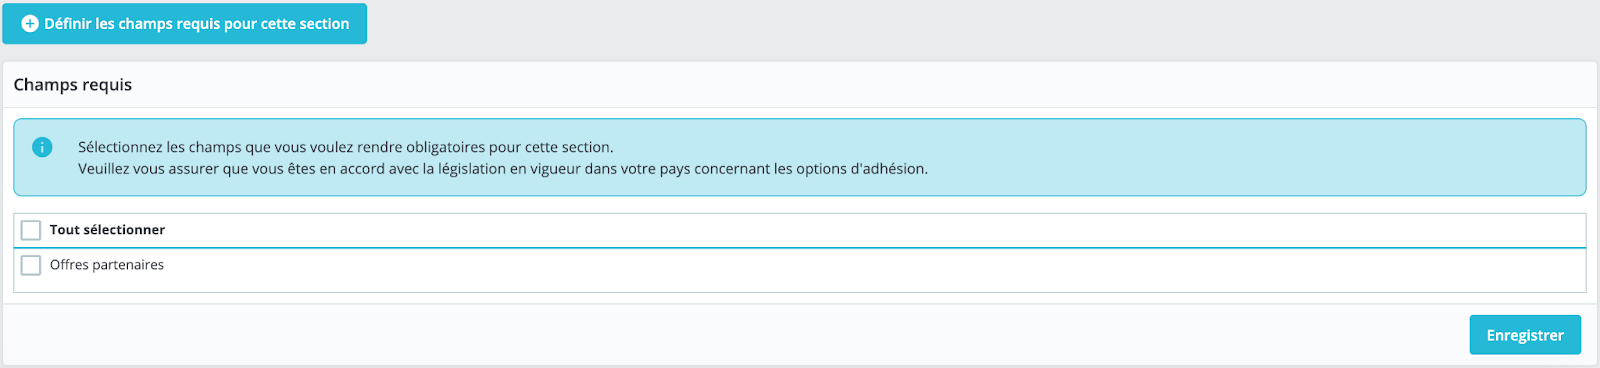Tick the Tout sélectionner checkbox
The width and height of the screenshot is (1600, 368).
31,230
